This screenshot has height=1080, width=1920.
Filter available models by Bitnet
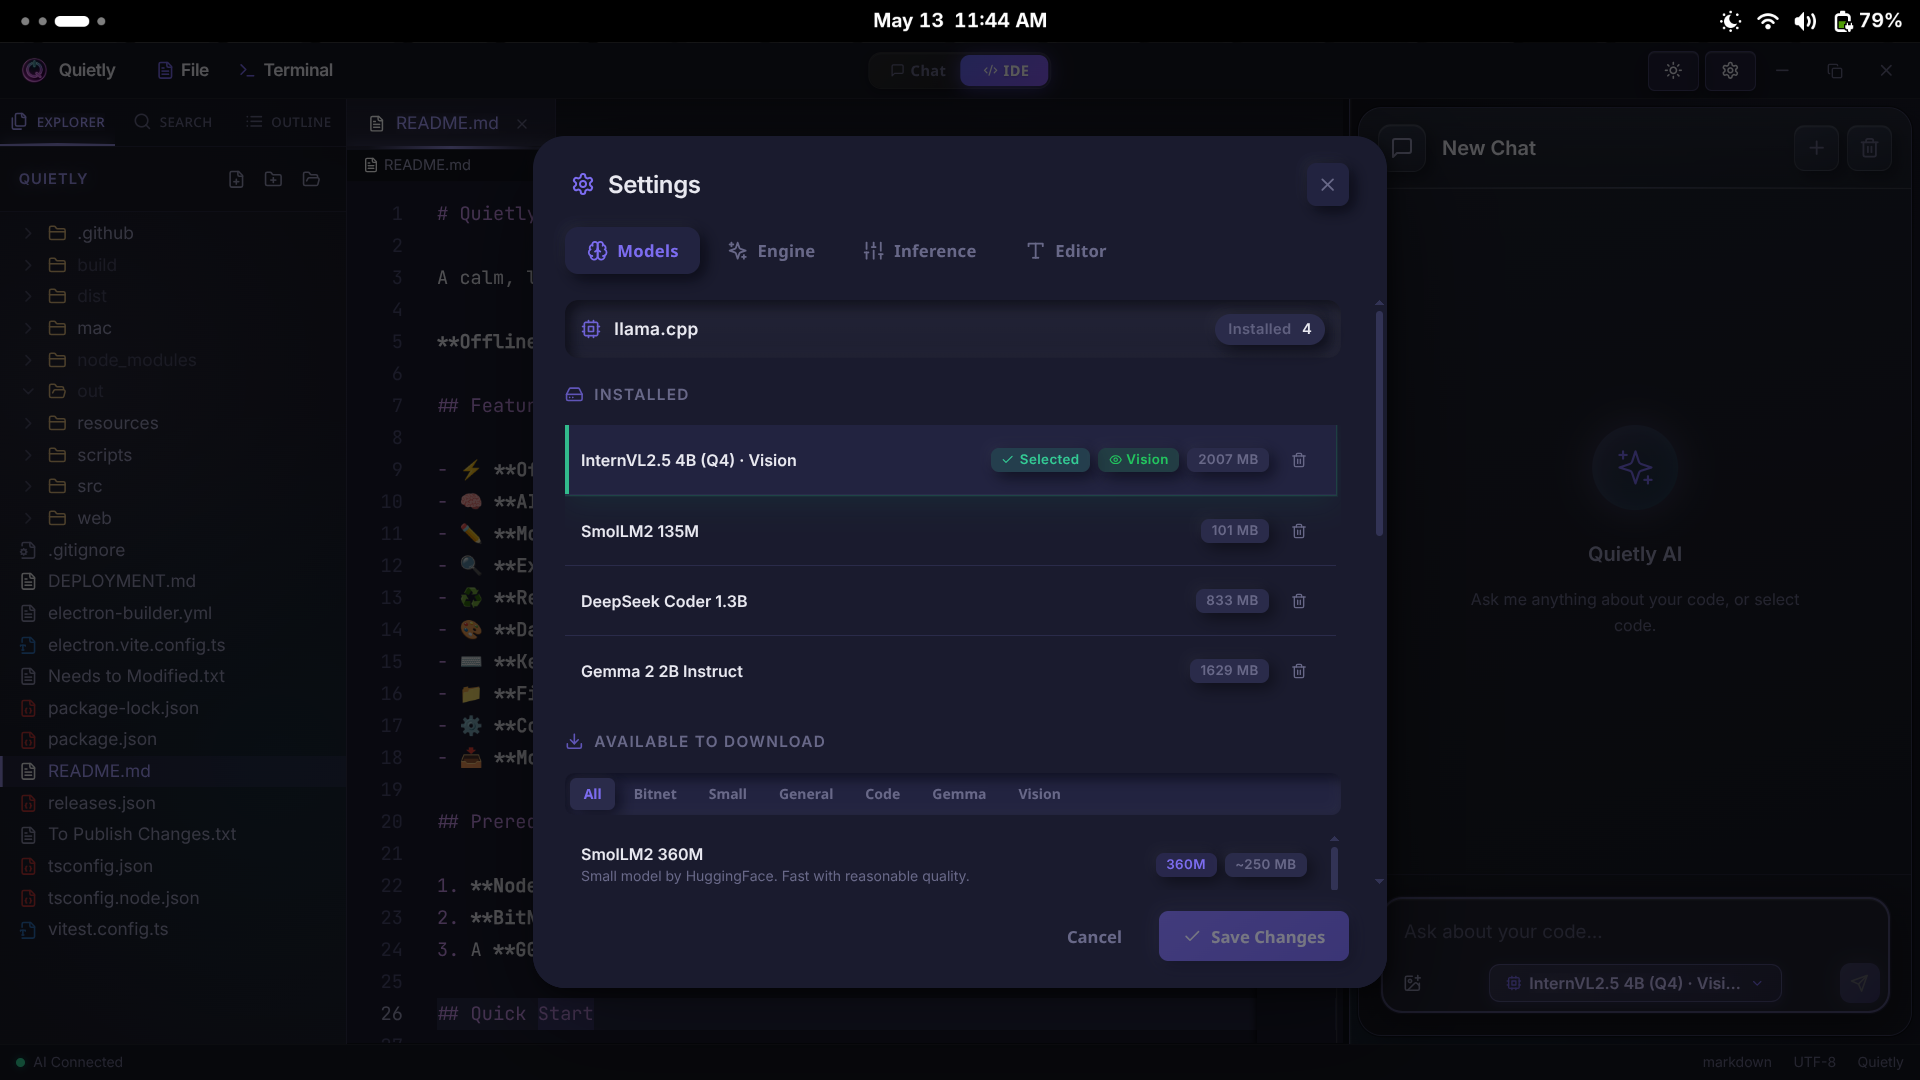[x=655, y=794]
